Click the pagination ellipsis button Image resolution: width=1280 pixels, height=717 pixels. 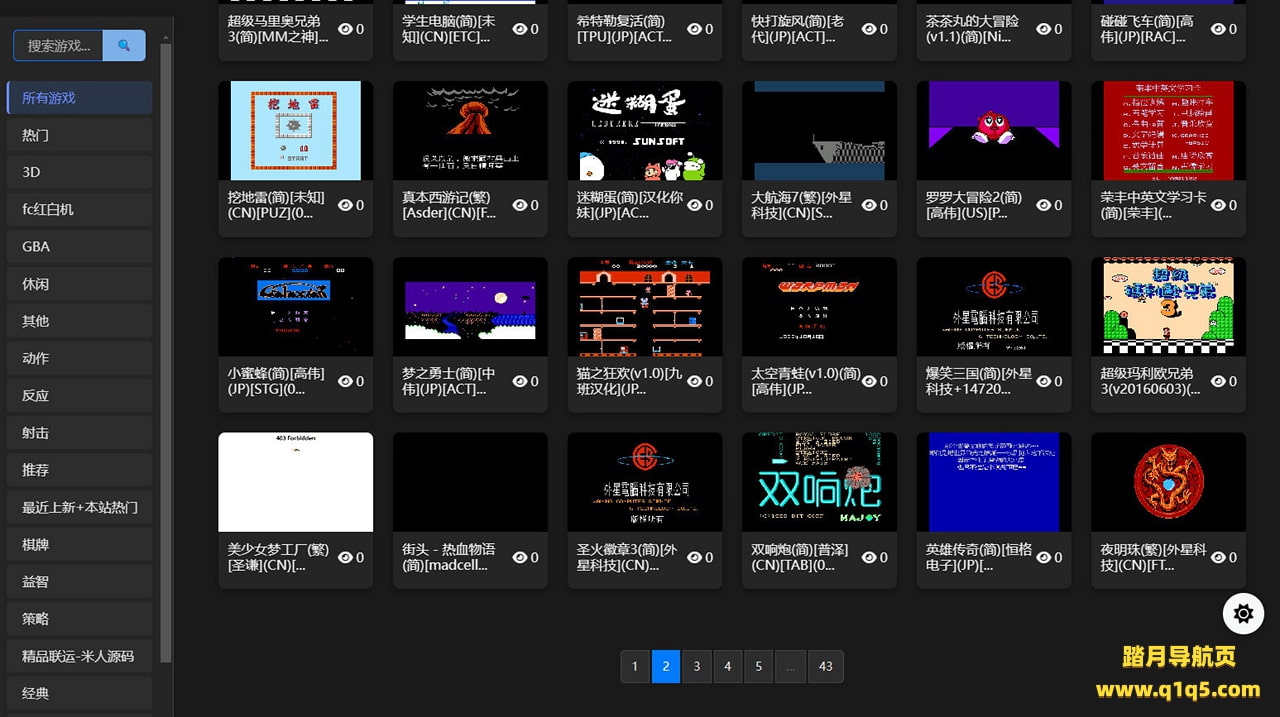tap(790, 666)
